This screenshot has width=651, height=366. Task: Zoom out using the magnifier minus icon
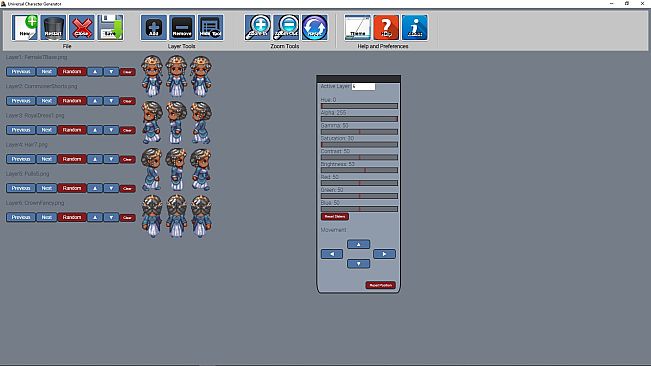tap(286, 27)
